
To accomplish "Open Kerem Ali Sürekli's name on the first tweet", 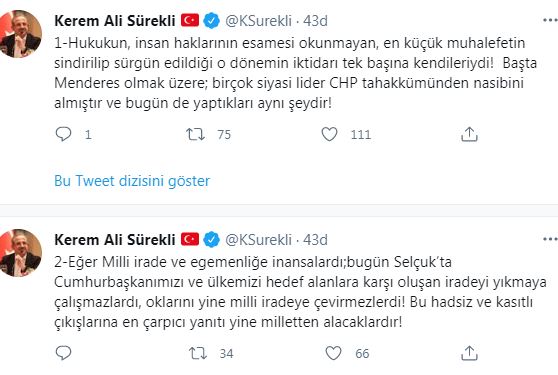I will (x=115, y=21).
